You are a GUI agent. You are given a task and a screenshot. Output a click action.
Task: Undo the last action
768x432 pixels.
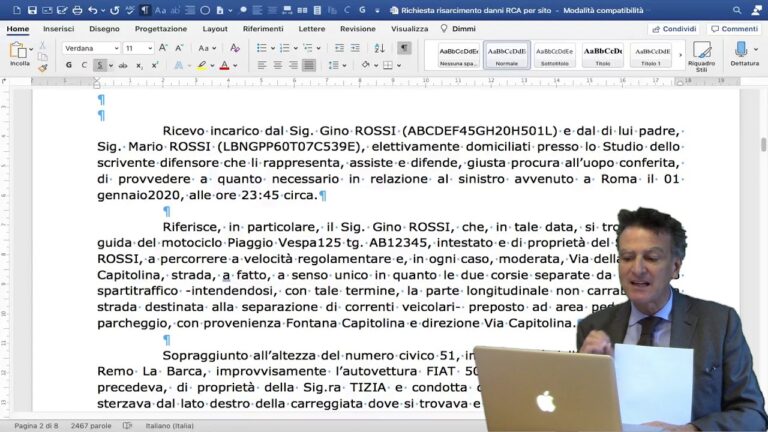[x=92, y=10]
